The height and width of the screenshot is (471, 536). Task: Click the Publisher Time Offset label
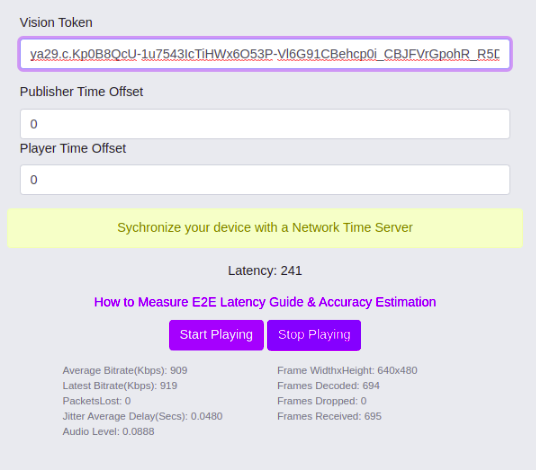(x=81, y=92)
